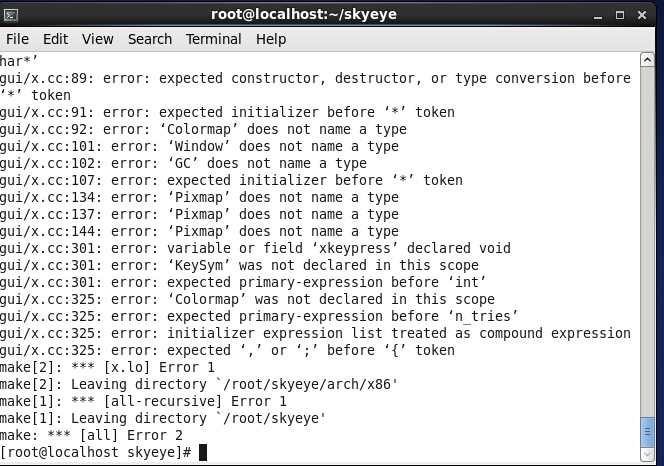
Task: Click the window title root@localhost:~/skyeye
Action: (x=304, y=14)
